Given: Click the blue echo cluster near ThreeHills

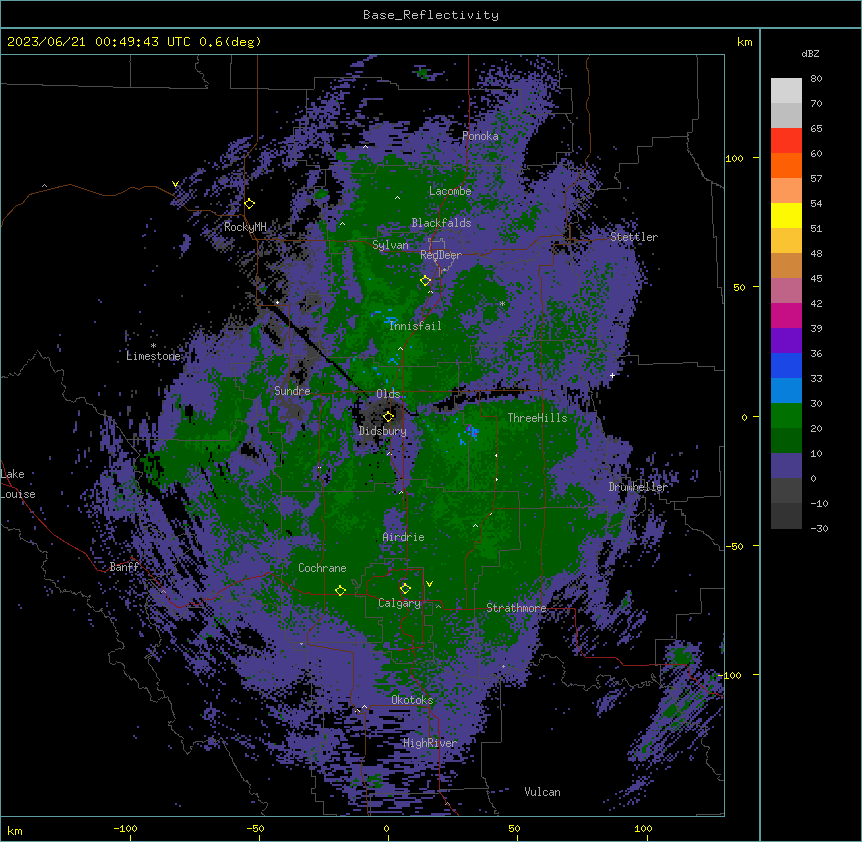Looking at the screenshot, I should coord(468,434).
